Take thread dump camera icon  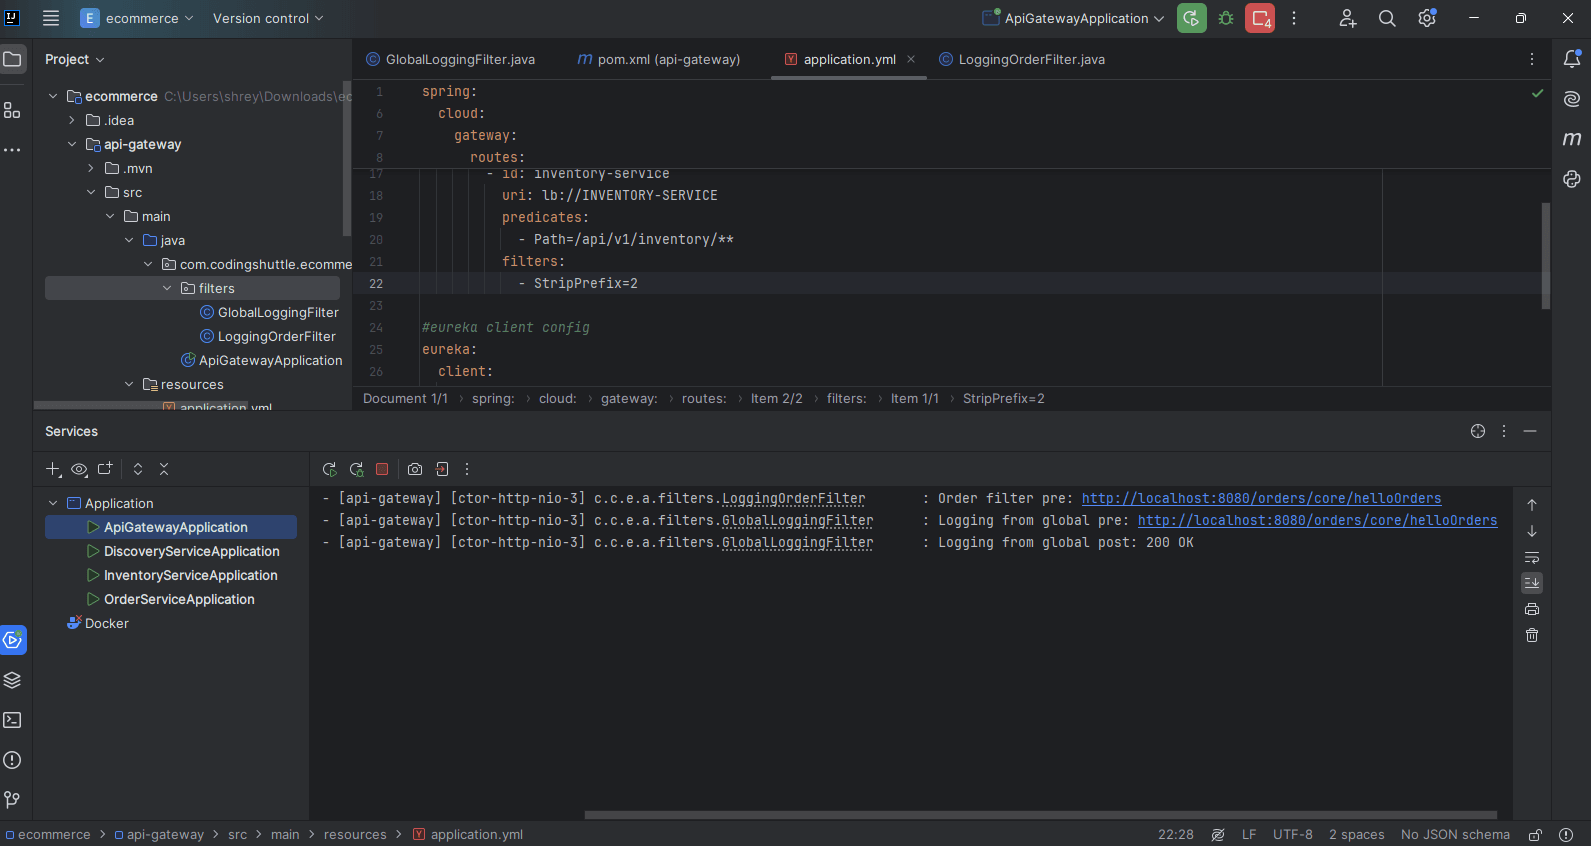(x=415, y=469)
